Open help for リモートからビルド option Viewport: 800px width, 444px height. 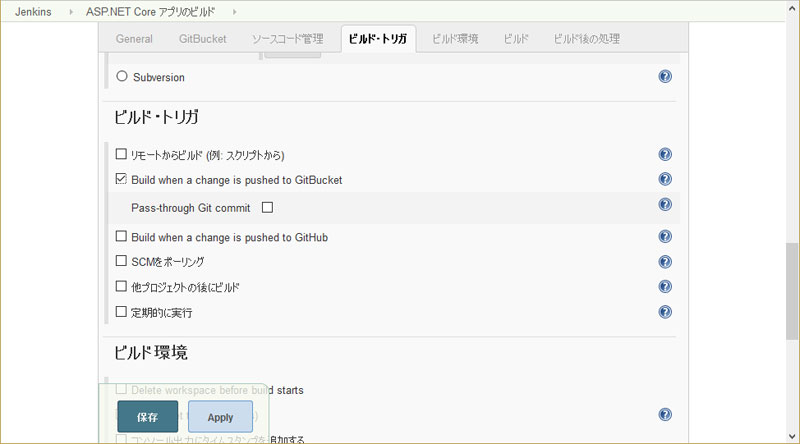pyautogui.click(x=665, y=154)
